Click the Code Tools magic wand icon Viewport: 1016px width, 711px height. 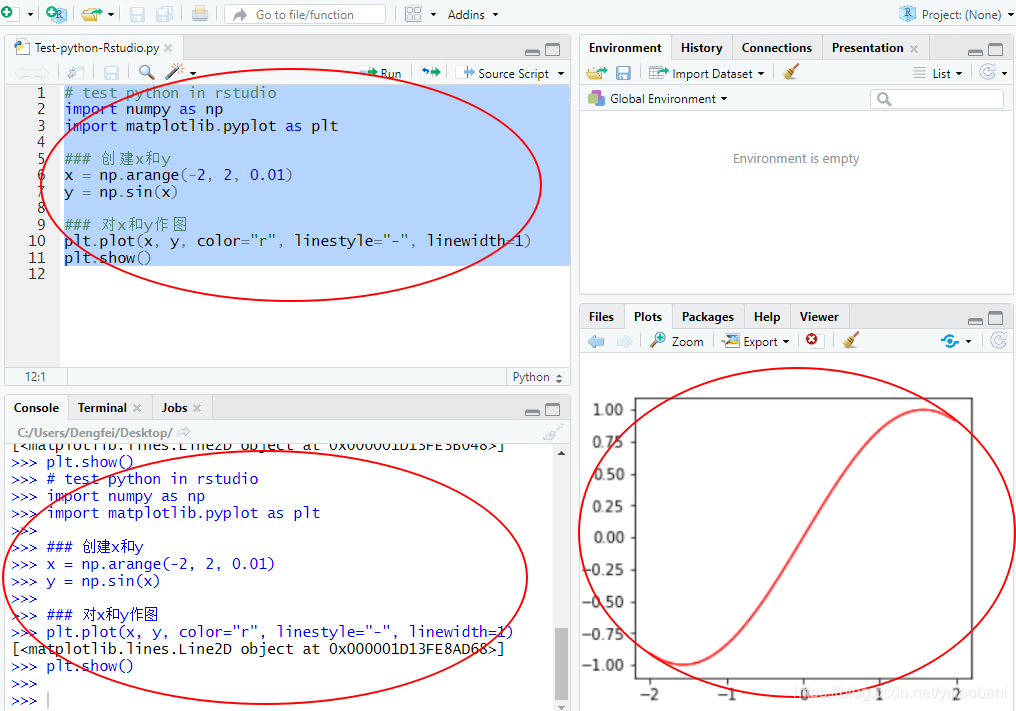(174, 72)
